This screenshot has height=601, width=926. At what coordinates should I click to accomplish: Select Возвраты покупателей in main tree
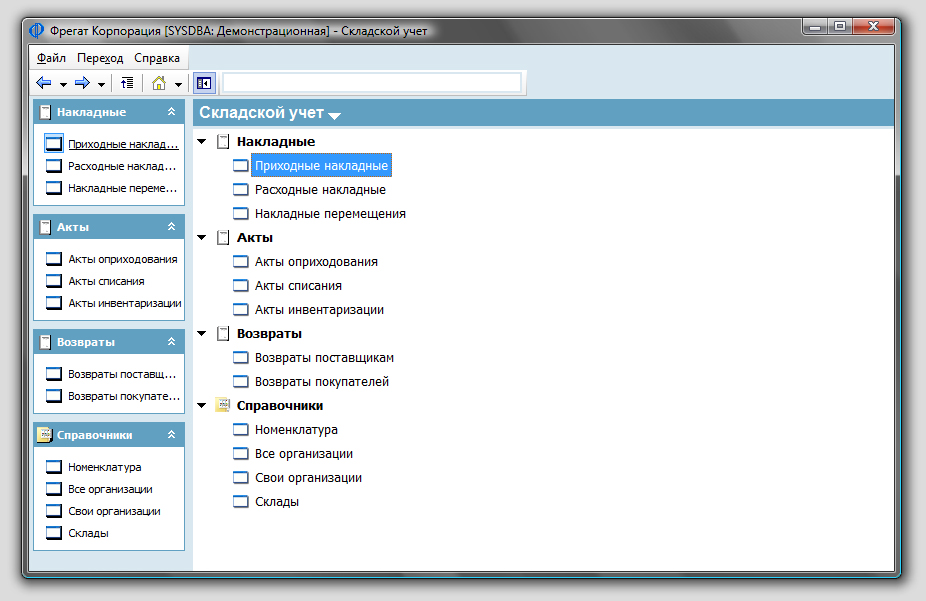click(x=322, y=381)
